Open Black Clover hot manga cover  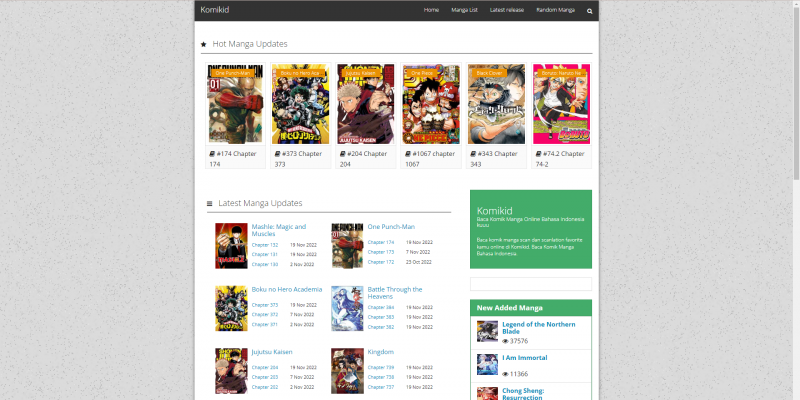tap(496, 104)
